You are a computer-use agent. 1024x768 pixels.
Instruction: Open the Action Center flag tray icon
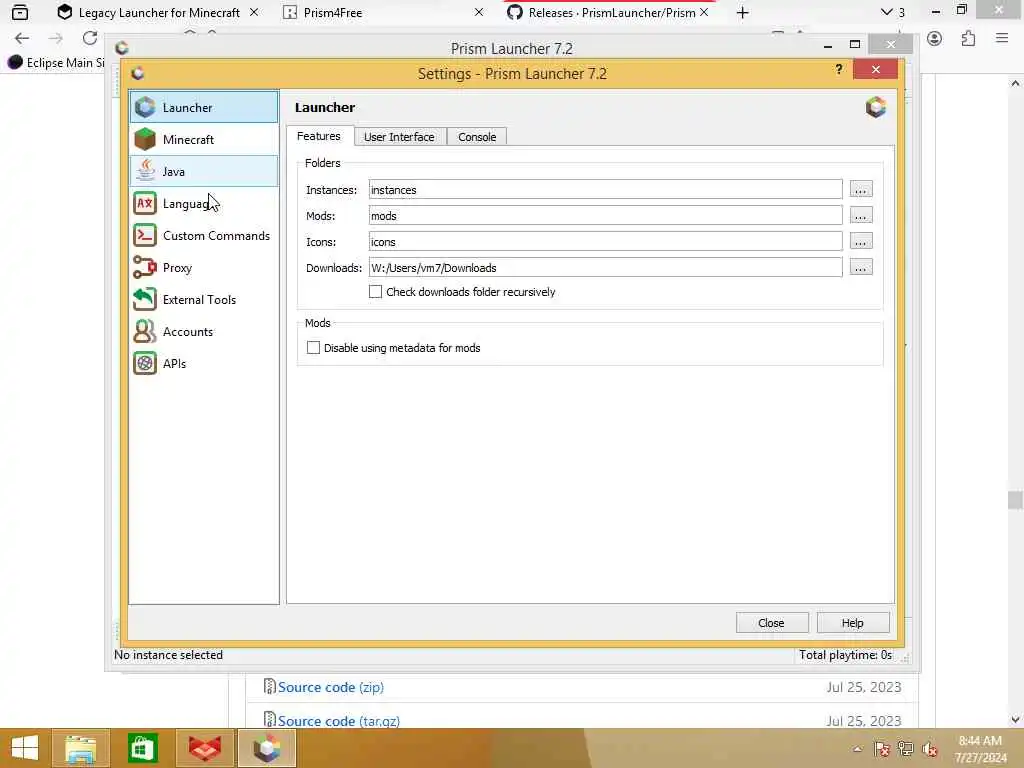point(881,749)
